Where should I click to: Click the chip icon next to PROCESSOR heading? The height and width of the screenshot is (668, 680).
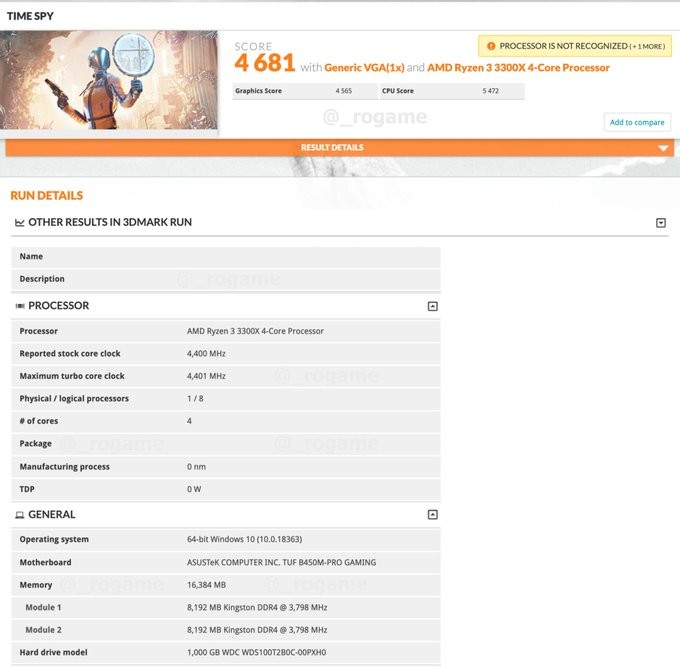coord(20,306)
